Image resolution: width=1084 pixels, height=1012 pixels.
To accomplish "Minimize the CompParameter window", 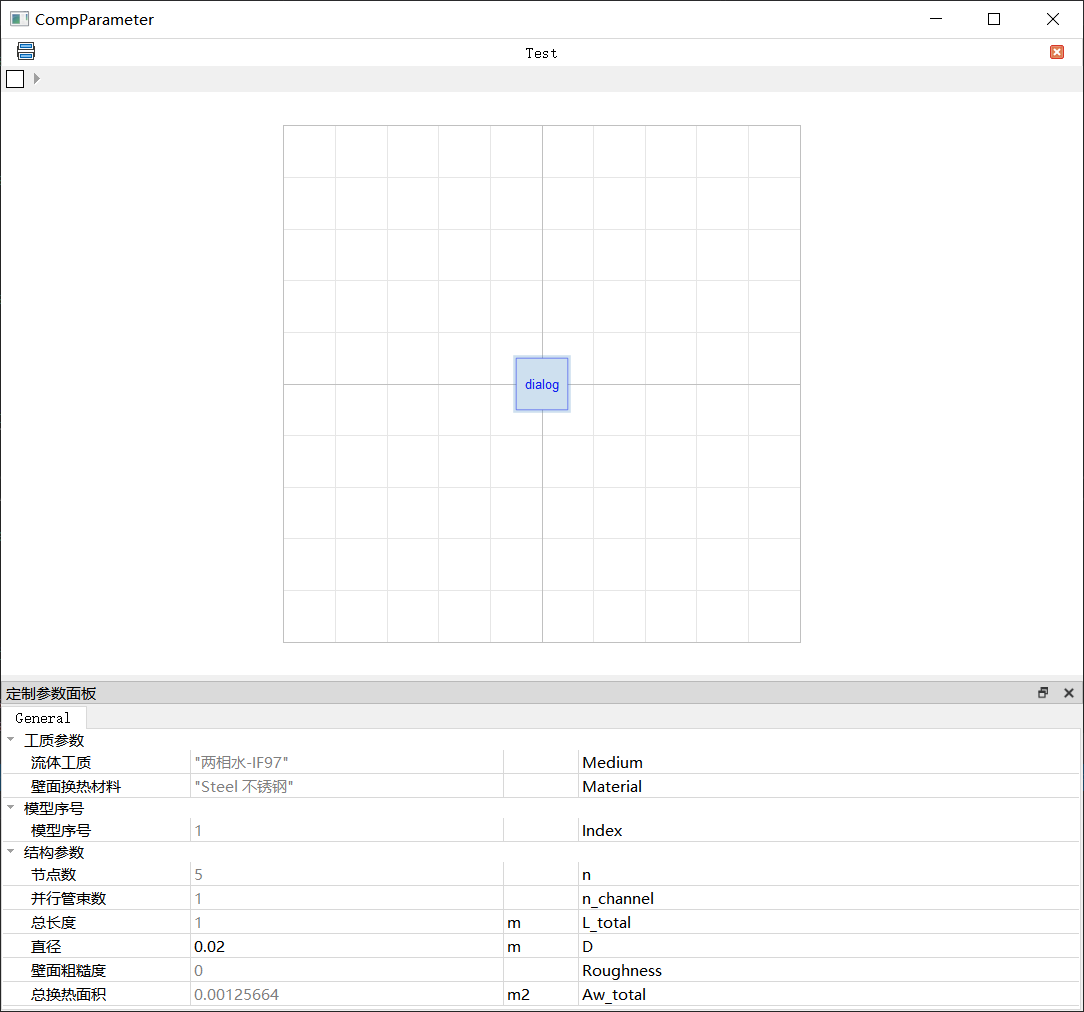I will pos(936,19).
